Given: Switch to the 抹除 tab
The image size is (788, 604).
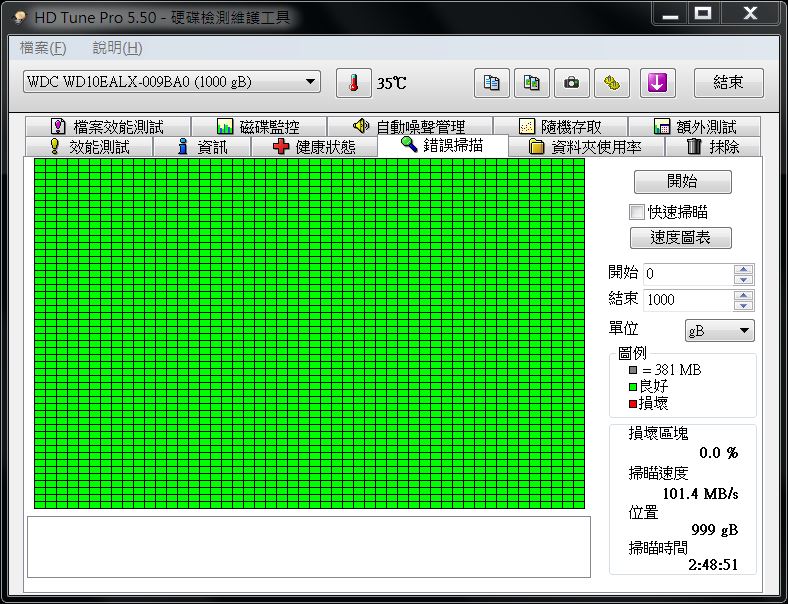Looking at the screenshot, I should pos(713,147).
